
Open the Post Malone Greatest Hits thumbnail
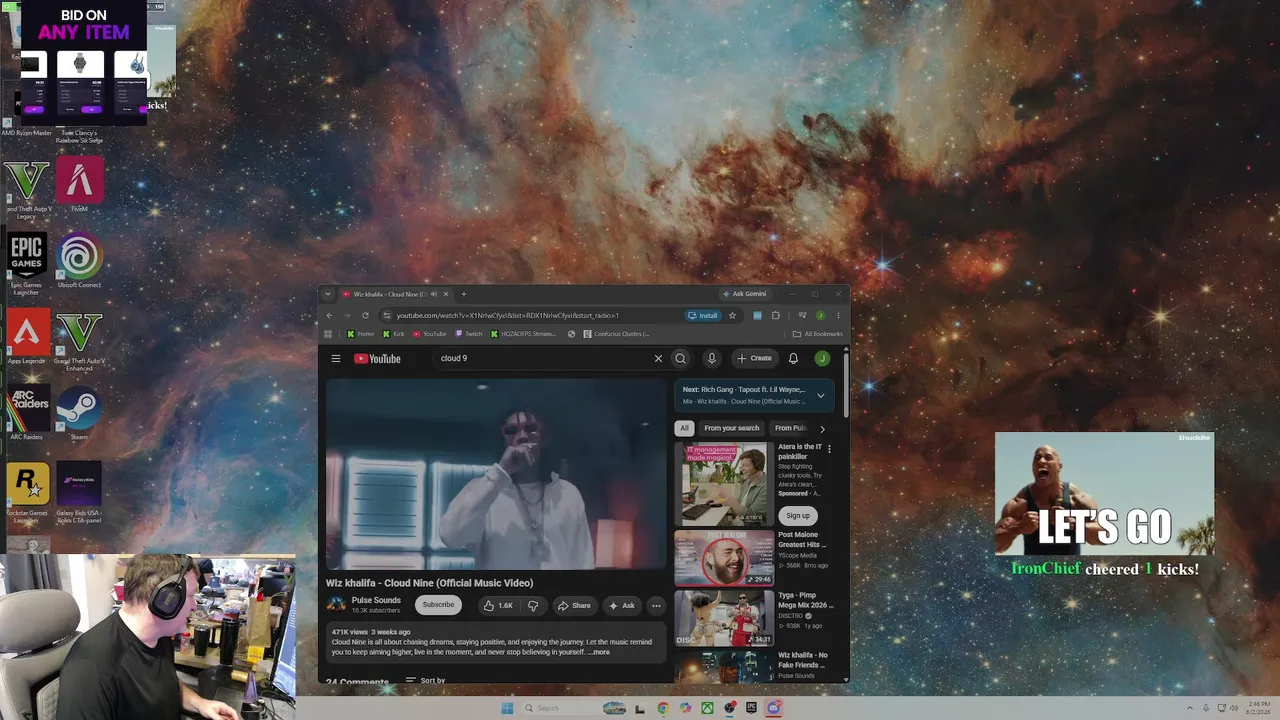724,558
